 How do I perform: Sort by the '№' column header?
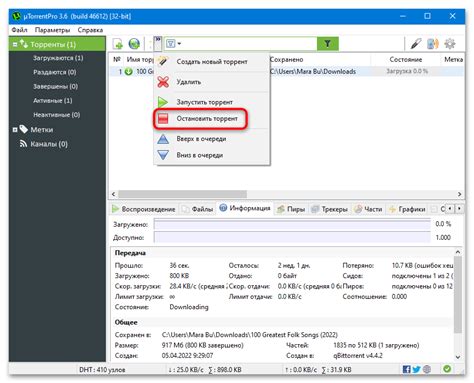pyautogui.click(x=117, y=59)
